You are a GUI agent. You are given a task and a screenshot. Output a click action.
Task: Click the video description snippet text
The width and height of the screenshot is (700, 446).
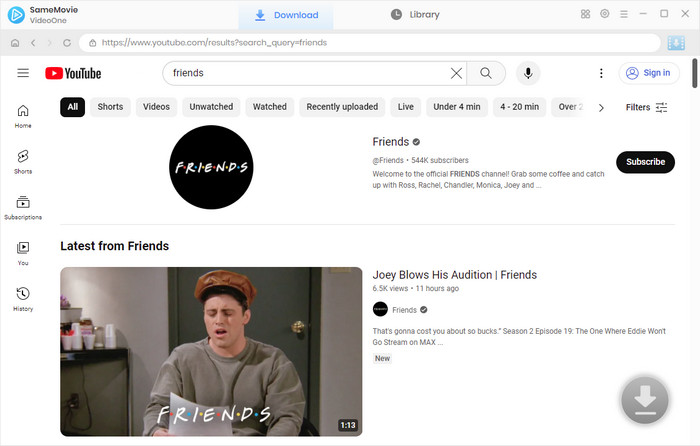[x=519, y=337]
